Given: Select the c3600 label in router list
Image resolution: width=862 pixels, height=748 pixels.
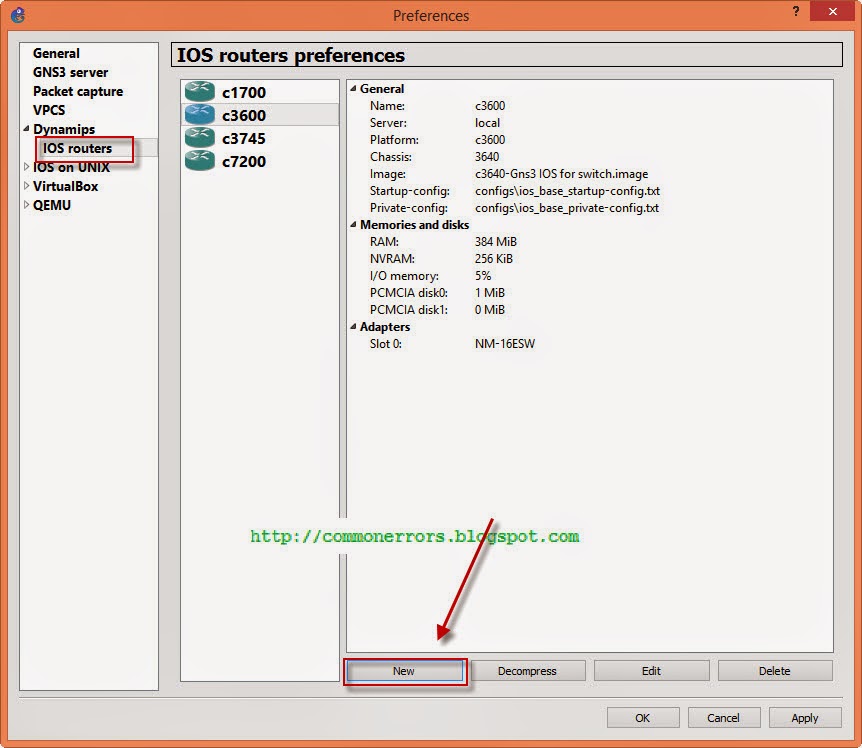Looking at the screenshot, I should point(244,115).
